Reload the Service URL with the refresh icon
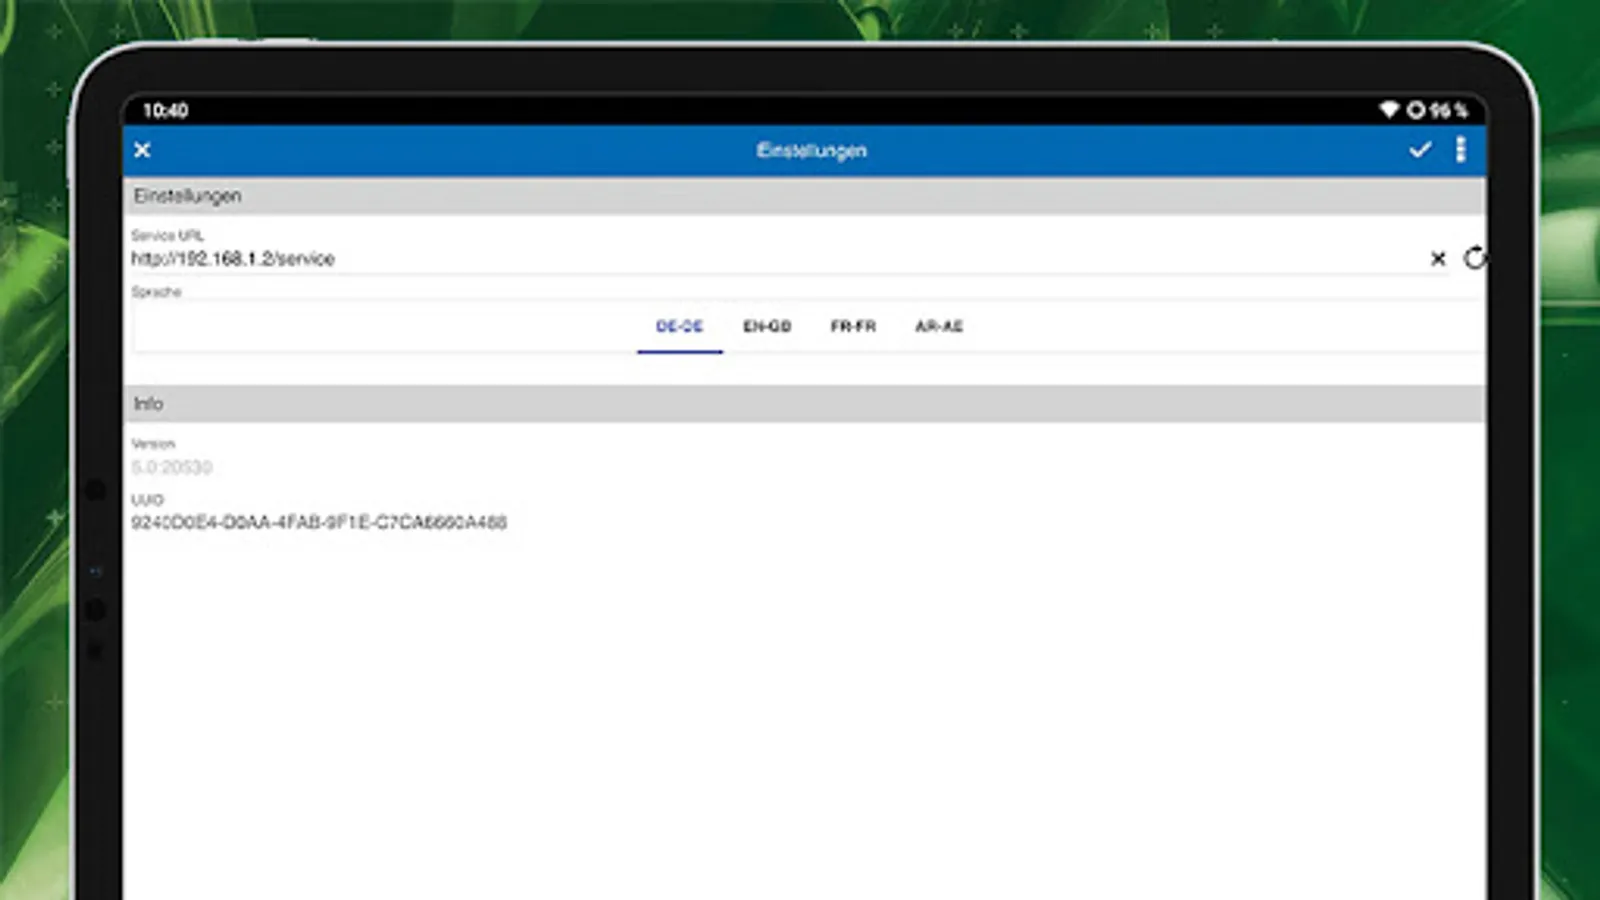This screenshot has width=1600, height=900. click(1474, 258)
